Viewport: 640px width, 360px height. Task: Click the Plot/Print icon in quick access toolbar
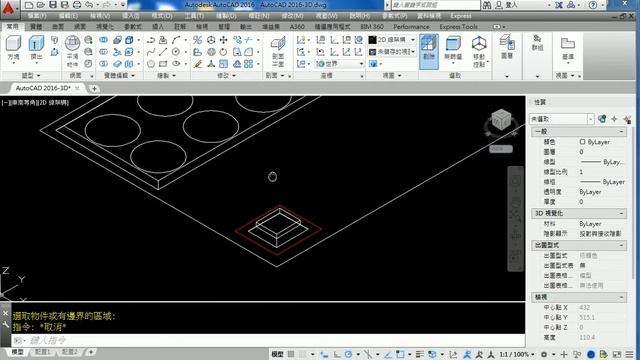77,5
